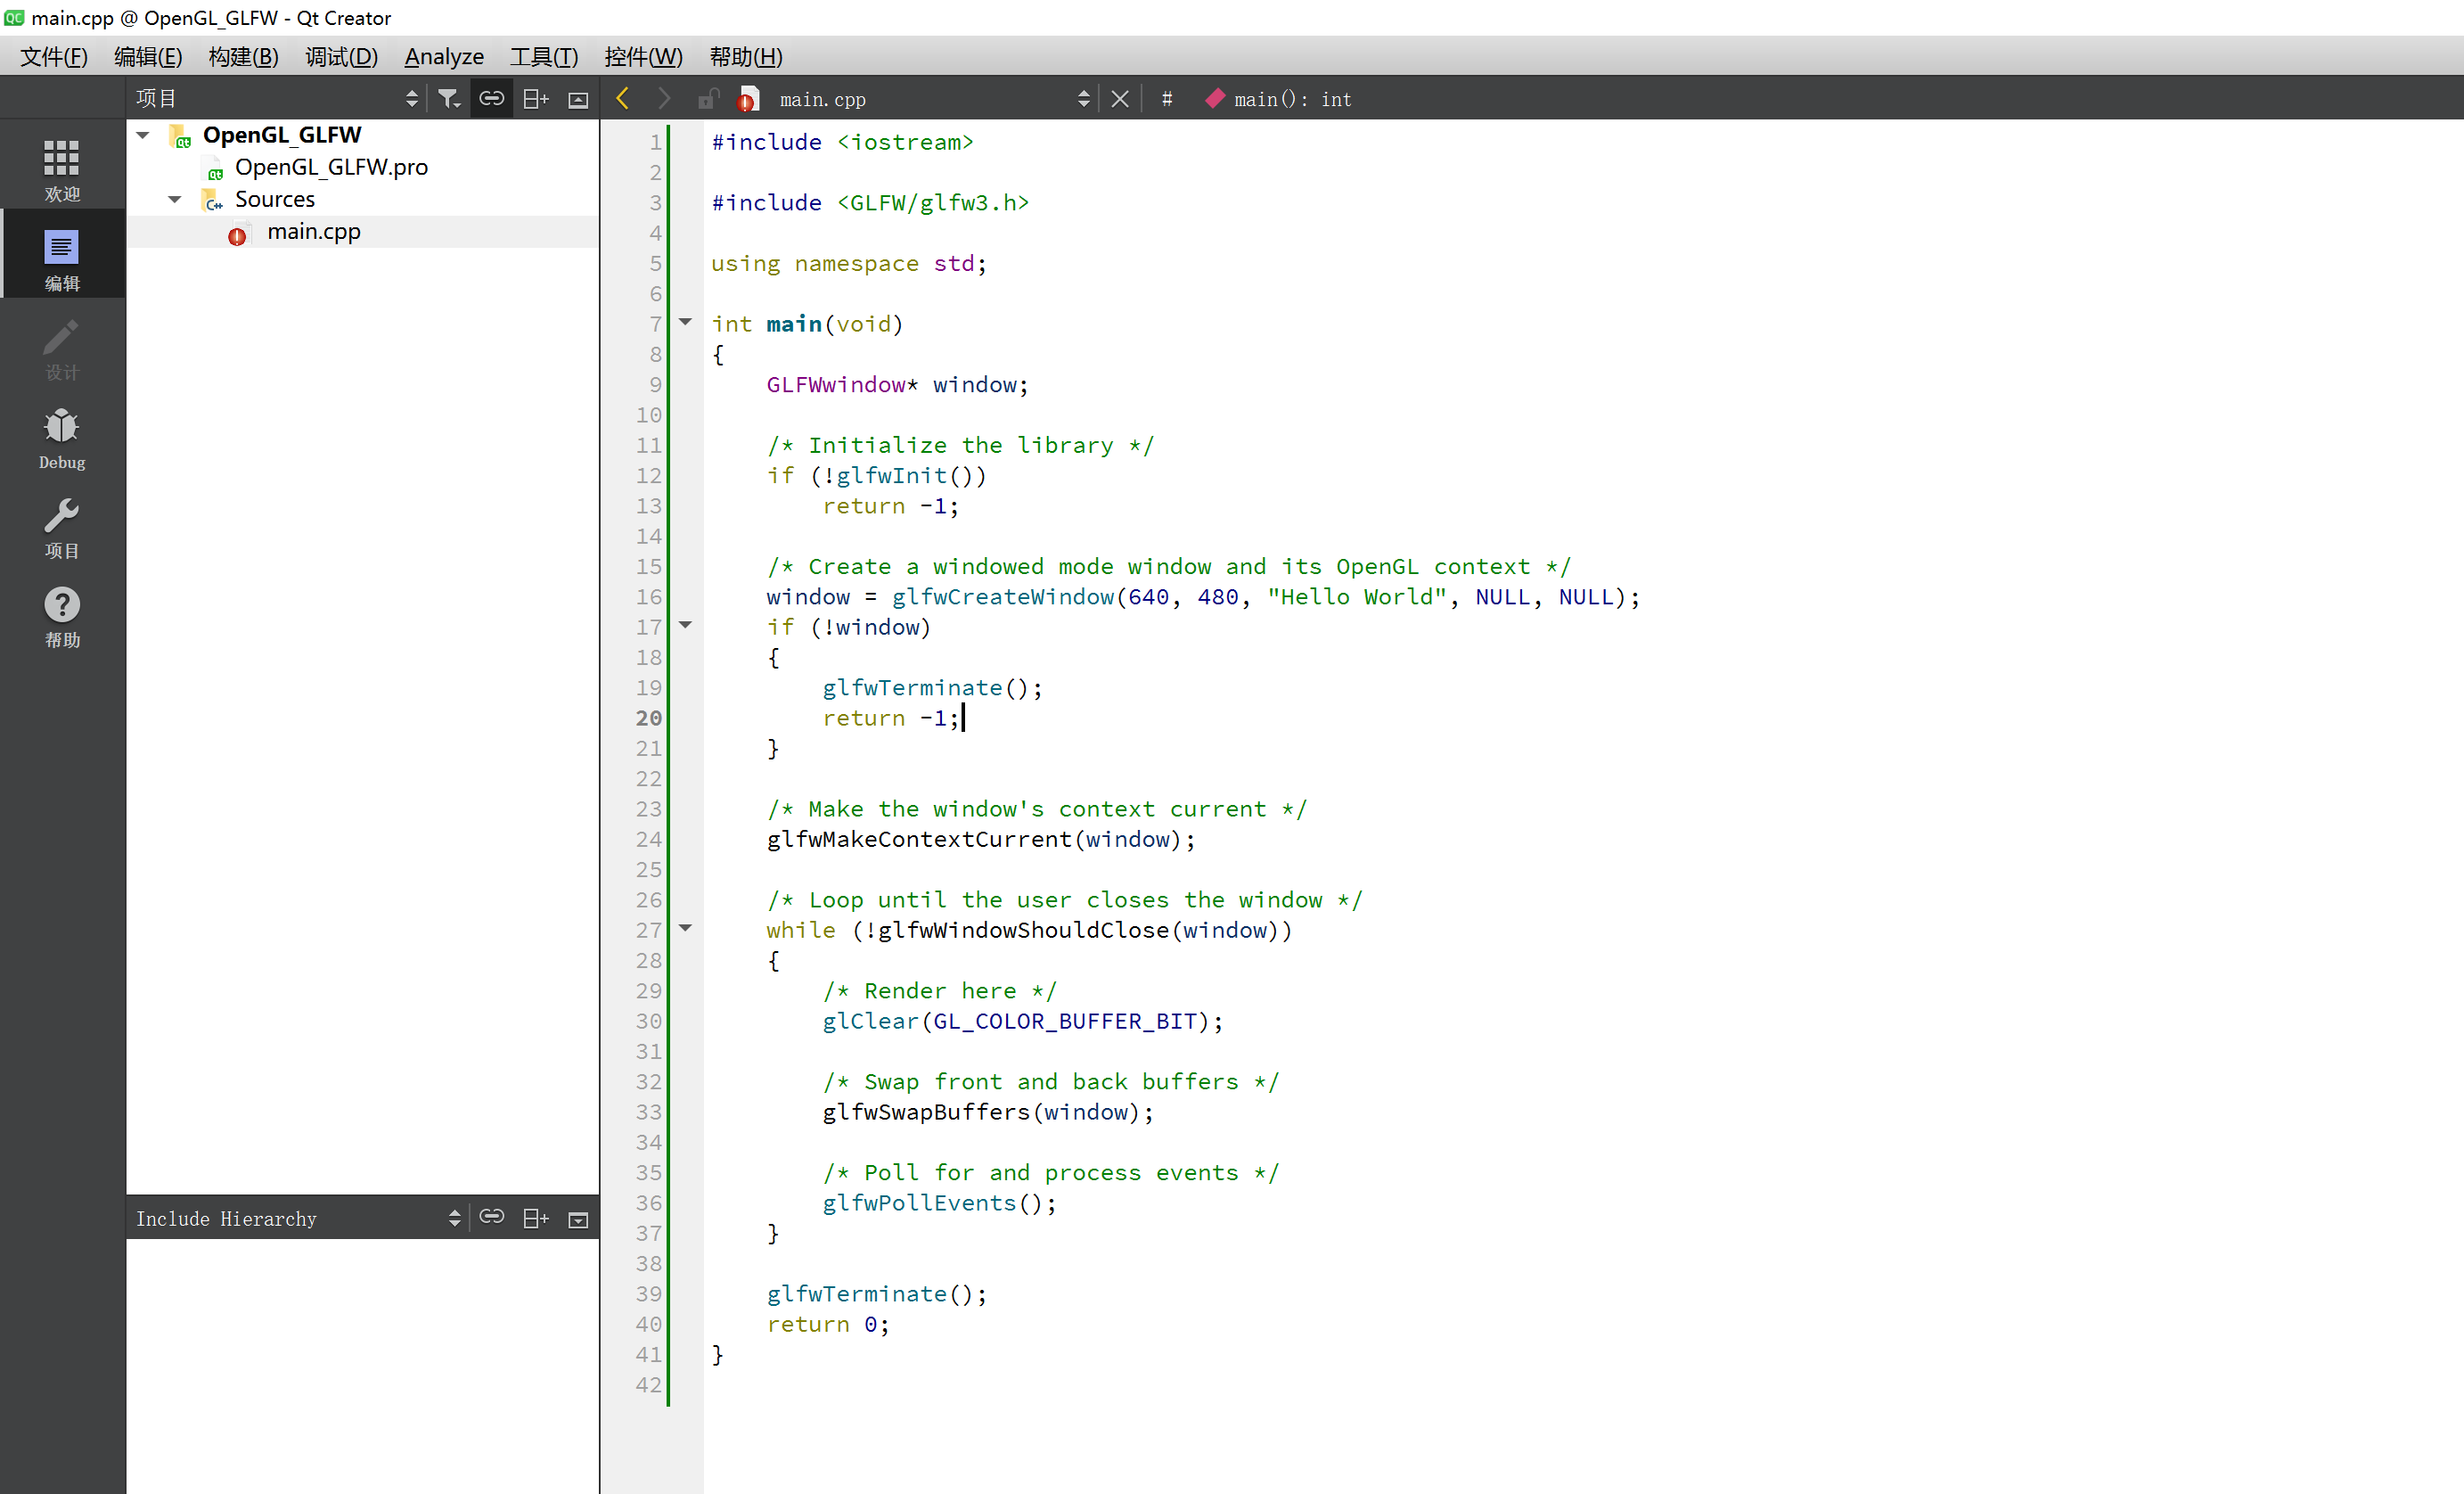Open Projects (项目) mode wrench icon
The height and width of the screenshot is (1494, 2464).
tap(62, 528)
